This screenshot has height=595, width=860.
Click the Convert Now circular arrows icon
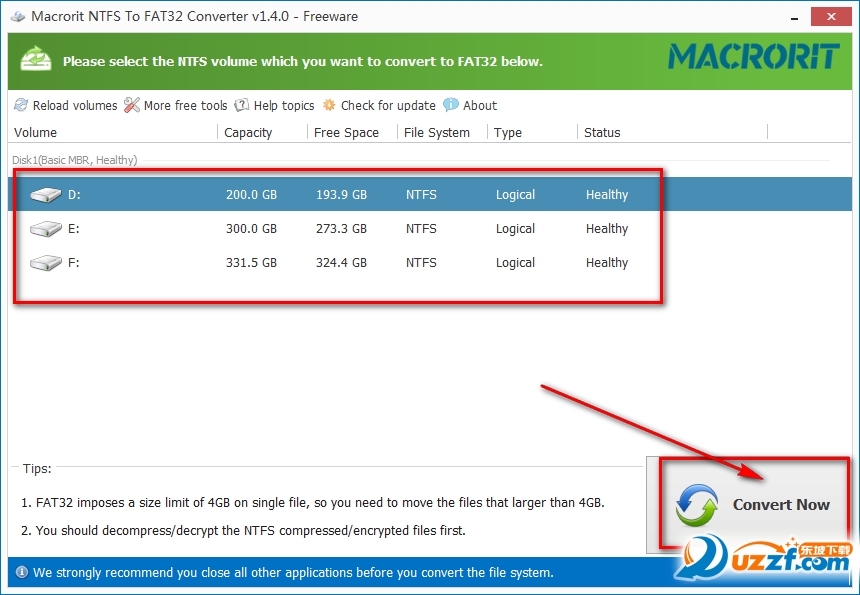[697, 505]
